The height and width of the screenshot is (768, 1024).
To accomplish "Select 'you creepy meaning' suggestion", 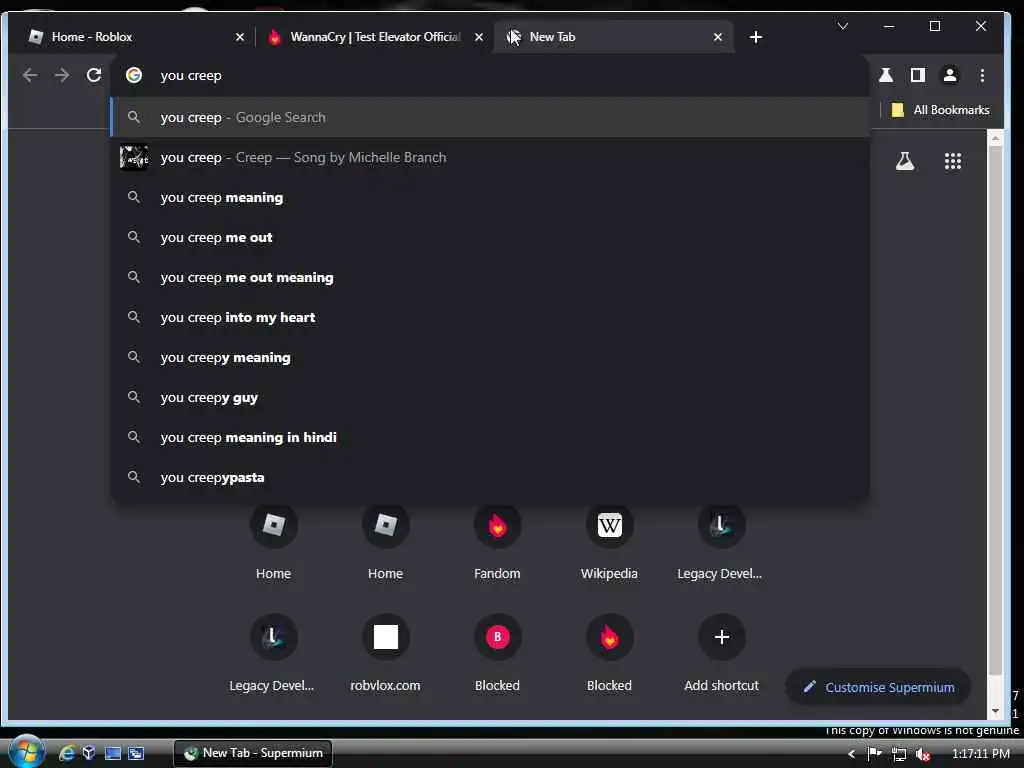I will [490, 357].
